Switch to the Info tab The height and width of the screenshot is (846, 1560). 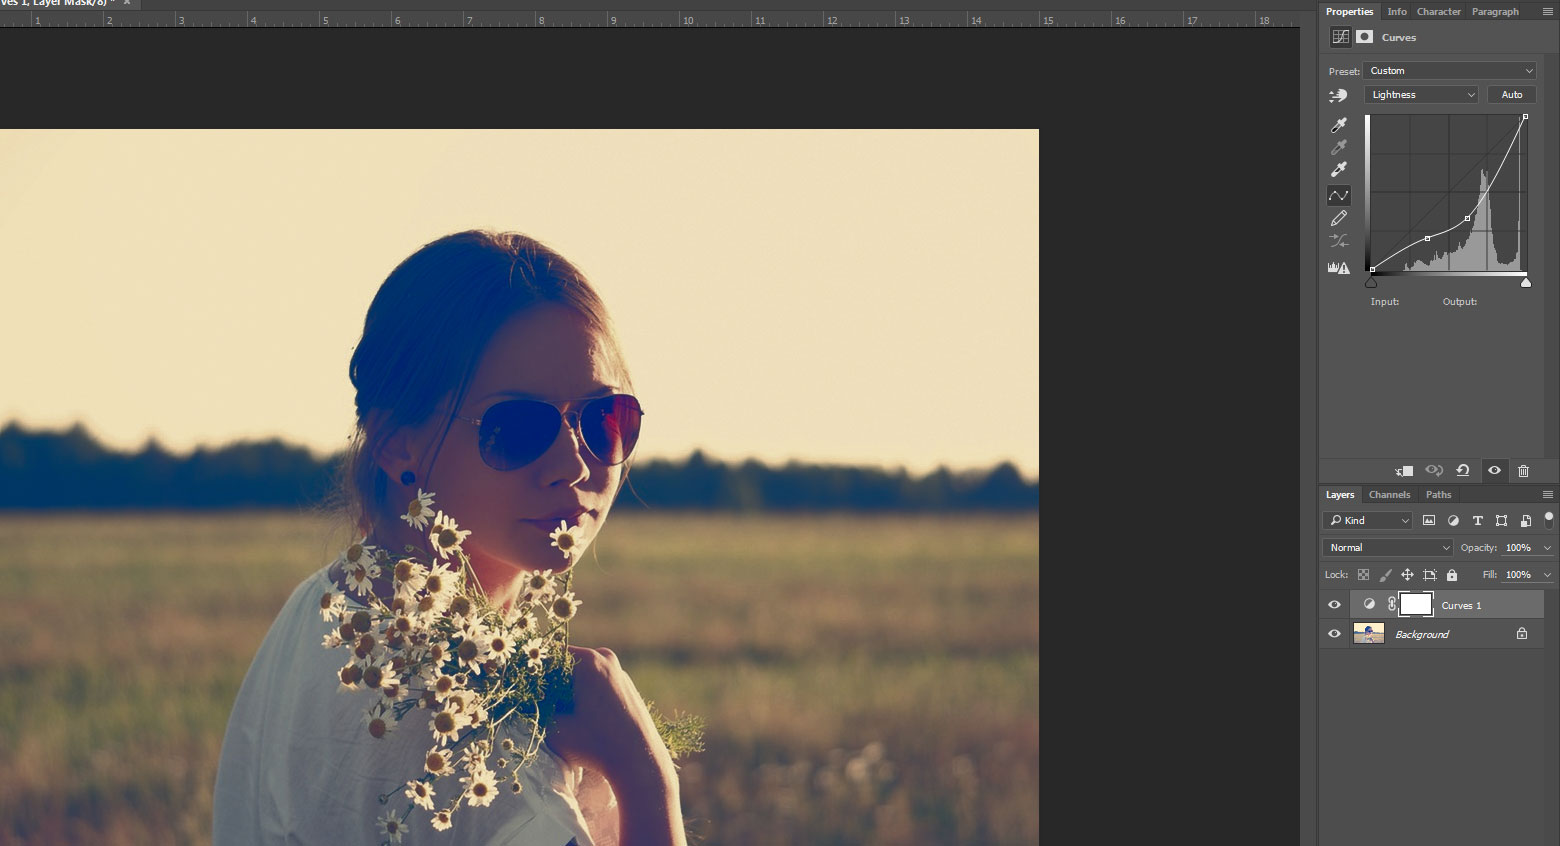pyautogui.click(x=1397, y=12)
